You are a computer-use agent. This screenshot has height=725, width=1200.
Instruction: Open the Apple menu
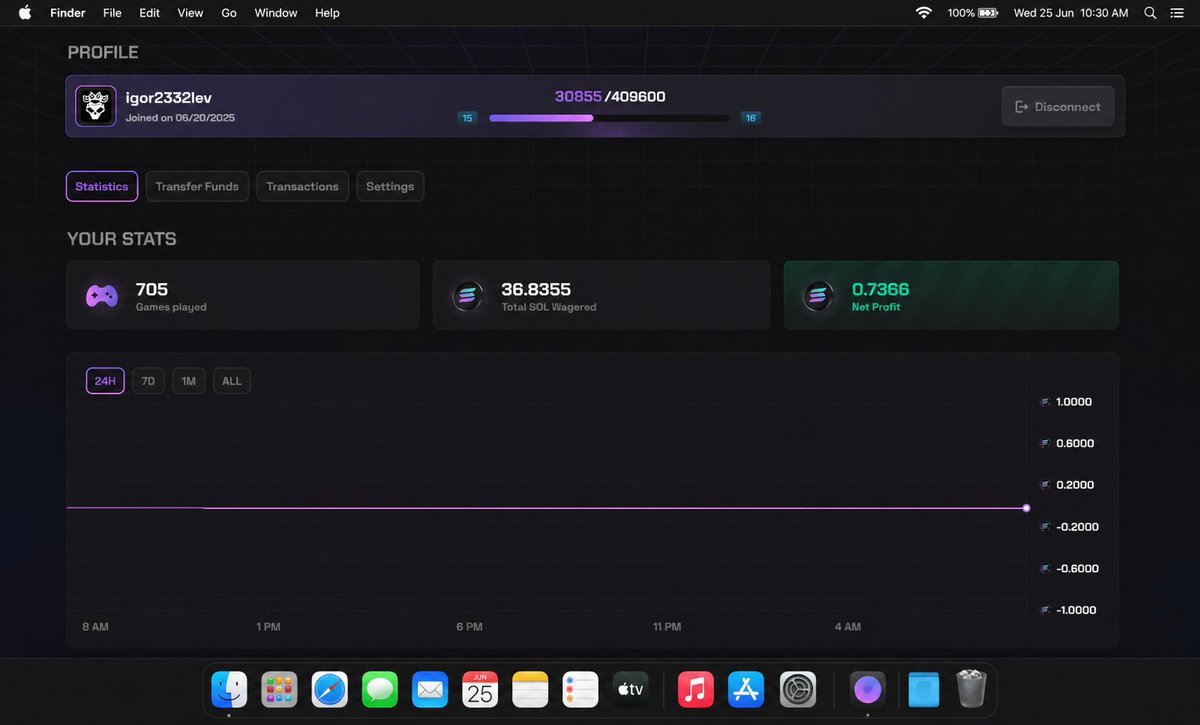pyautogui.click(x=25, y=13)
